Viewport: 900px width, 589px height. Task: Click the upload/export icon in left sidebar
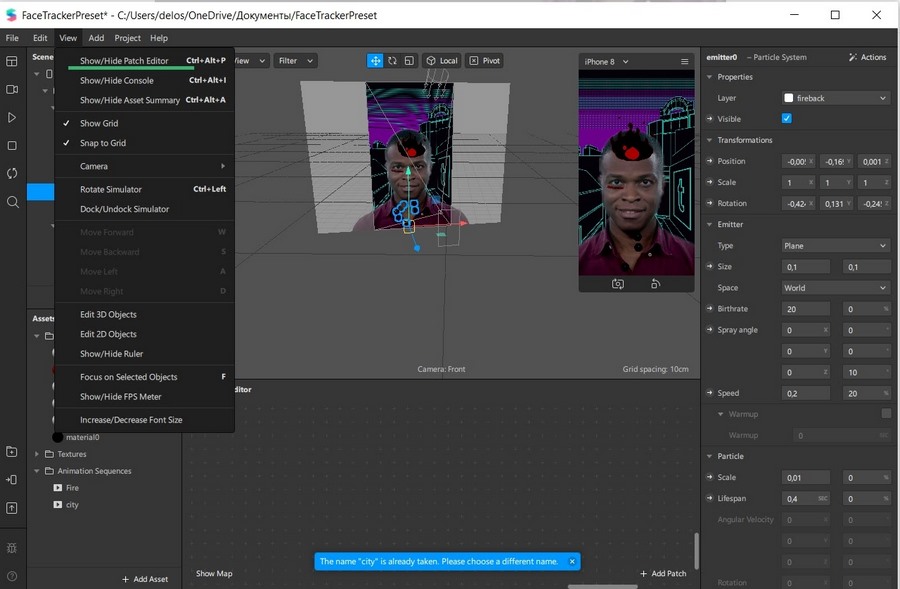(x=12, y=508)
